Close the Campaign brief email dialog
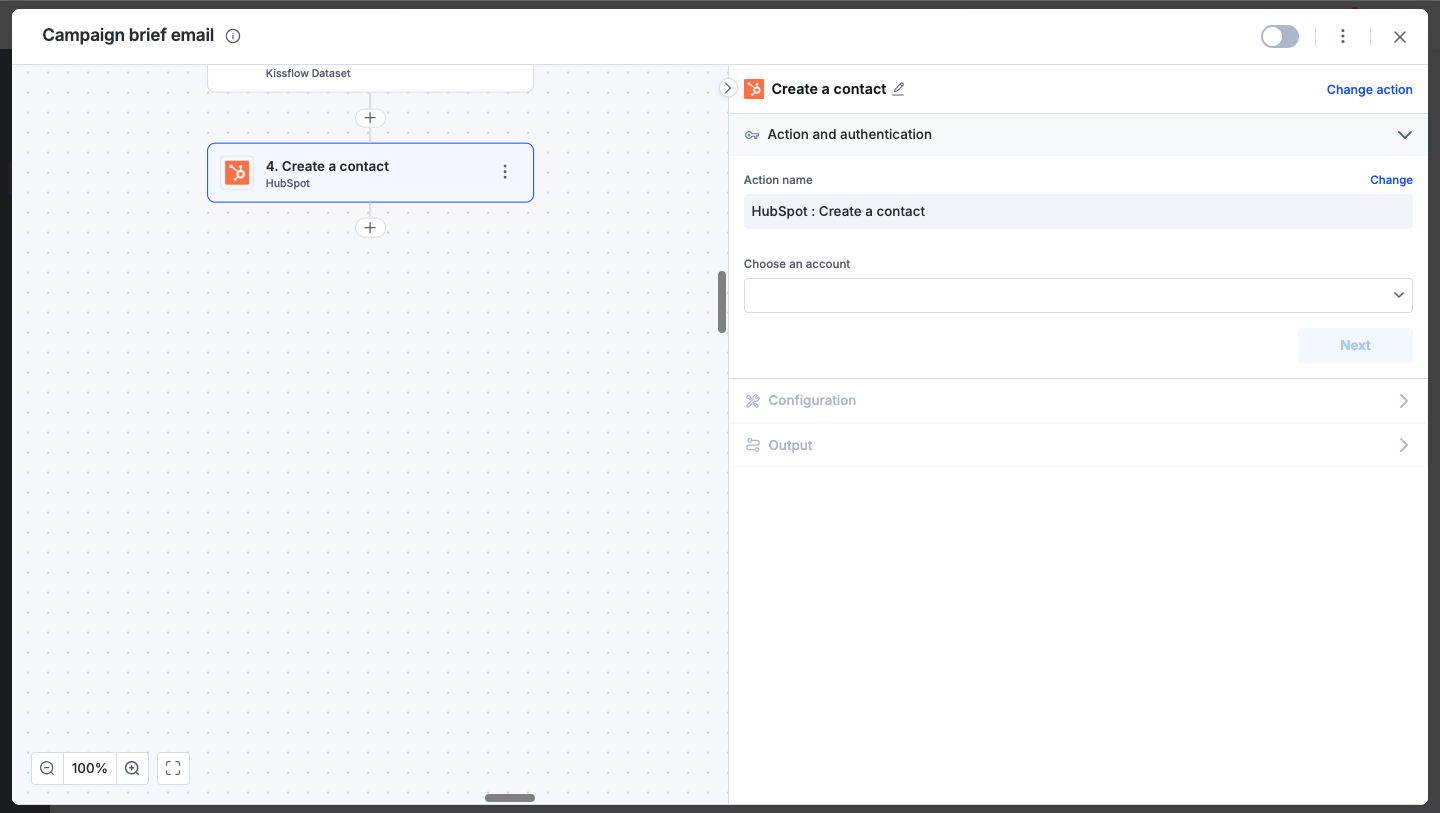This screenshot has width=1440, height=813. 1400,37
